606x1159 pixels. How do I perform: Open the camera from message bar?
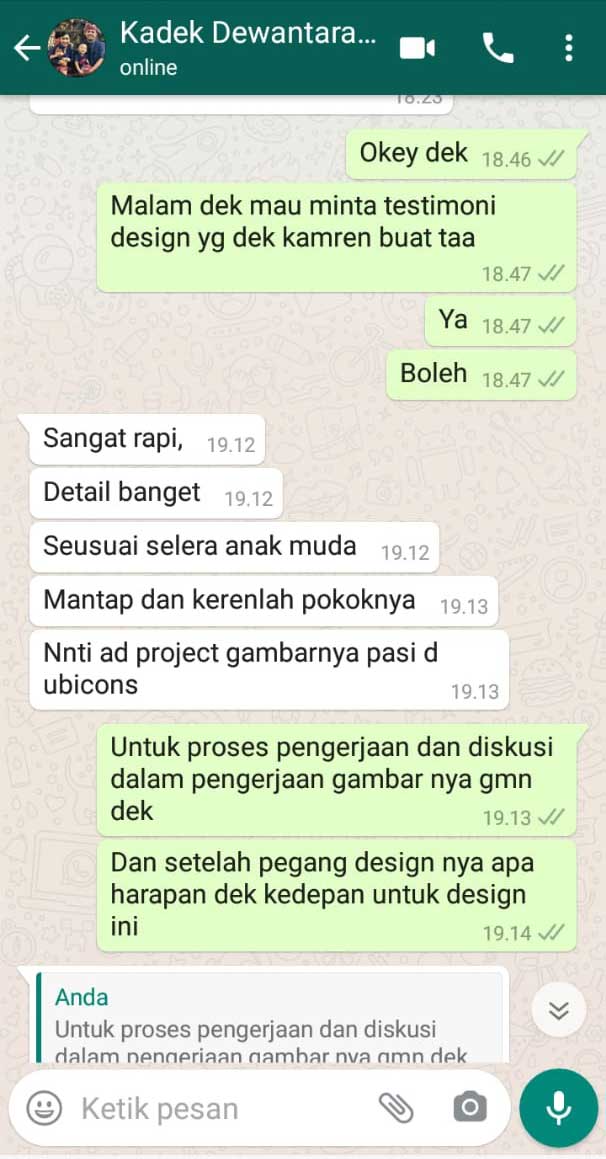[469, 1108]
